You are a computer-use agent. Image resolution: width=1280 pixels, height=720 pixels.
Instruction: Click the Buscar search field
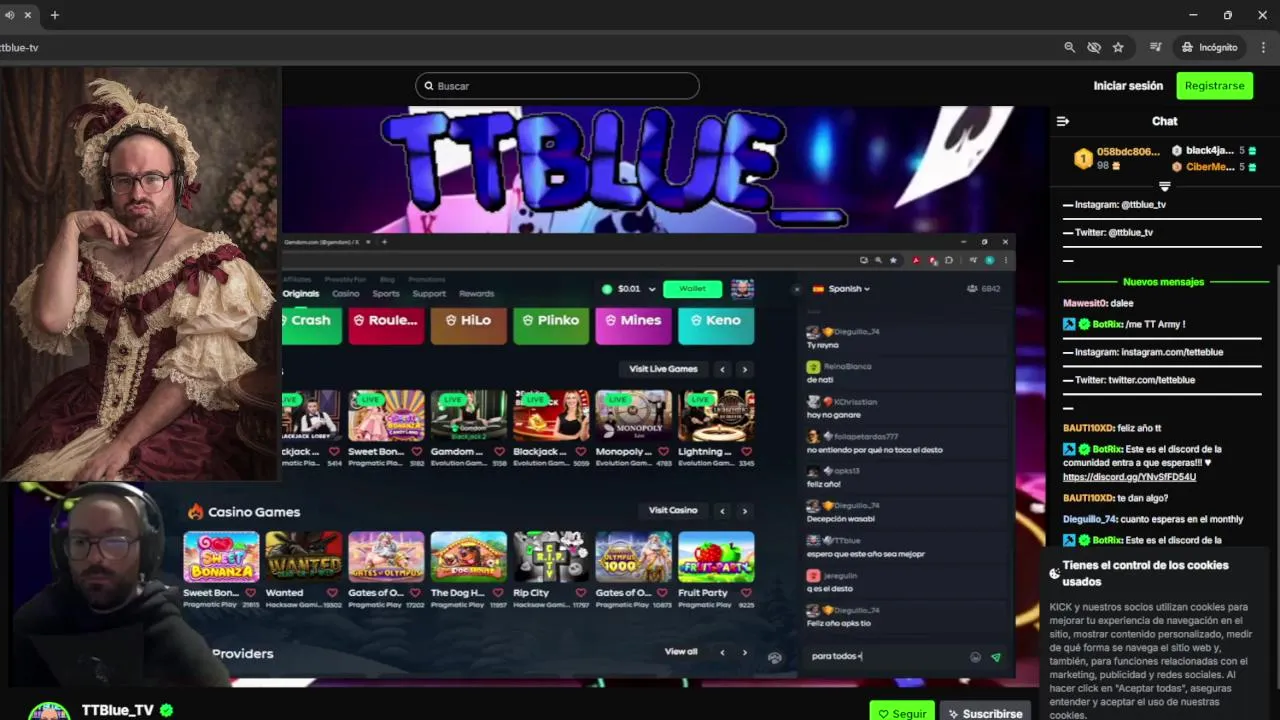pyautogui.click(x=557, y=86)
